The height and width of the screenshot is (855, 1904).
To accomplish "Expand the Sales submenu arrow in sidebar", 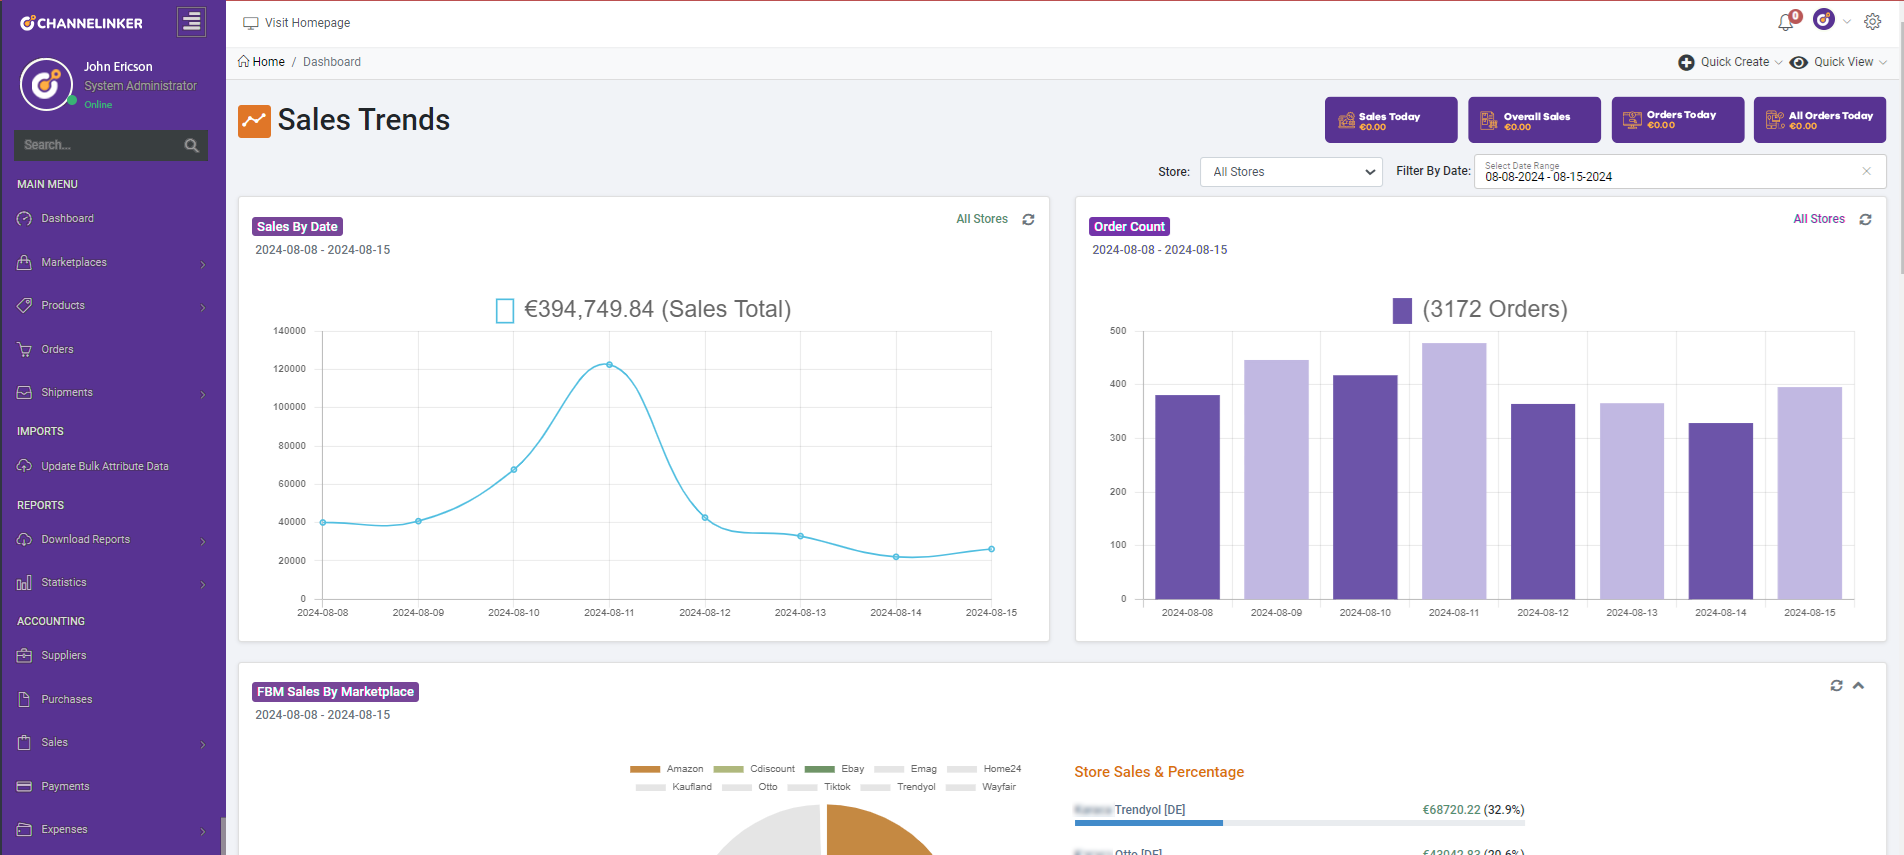I will pos(203,744).
